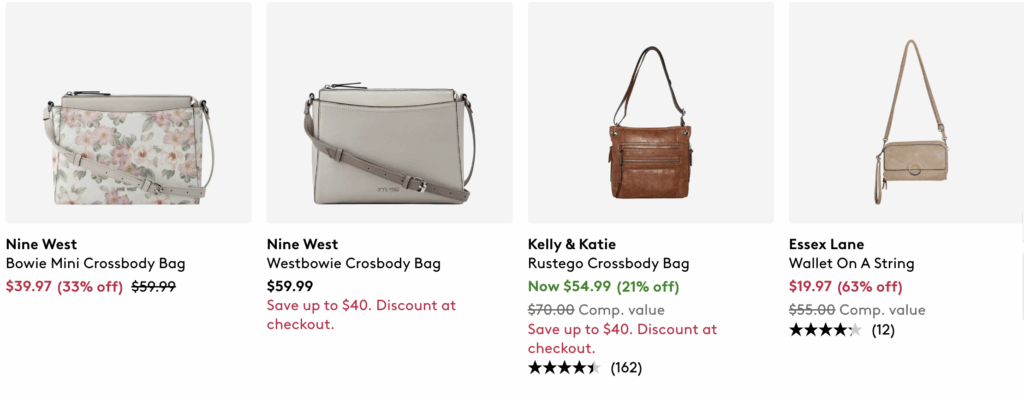The width and height of the screenshot is (1024, 395).
Task: Open the beige Wallet On A String image
Action: [906, 113]
